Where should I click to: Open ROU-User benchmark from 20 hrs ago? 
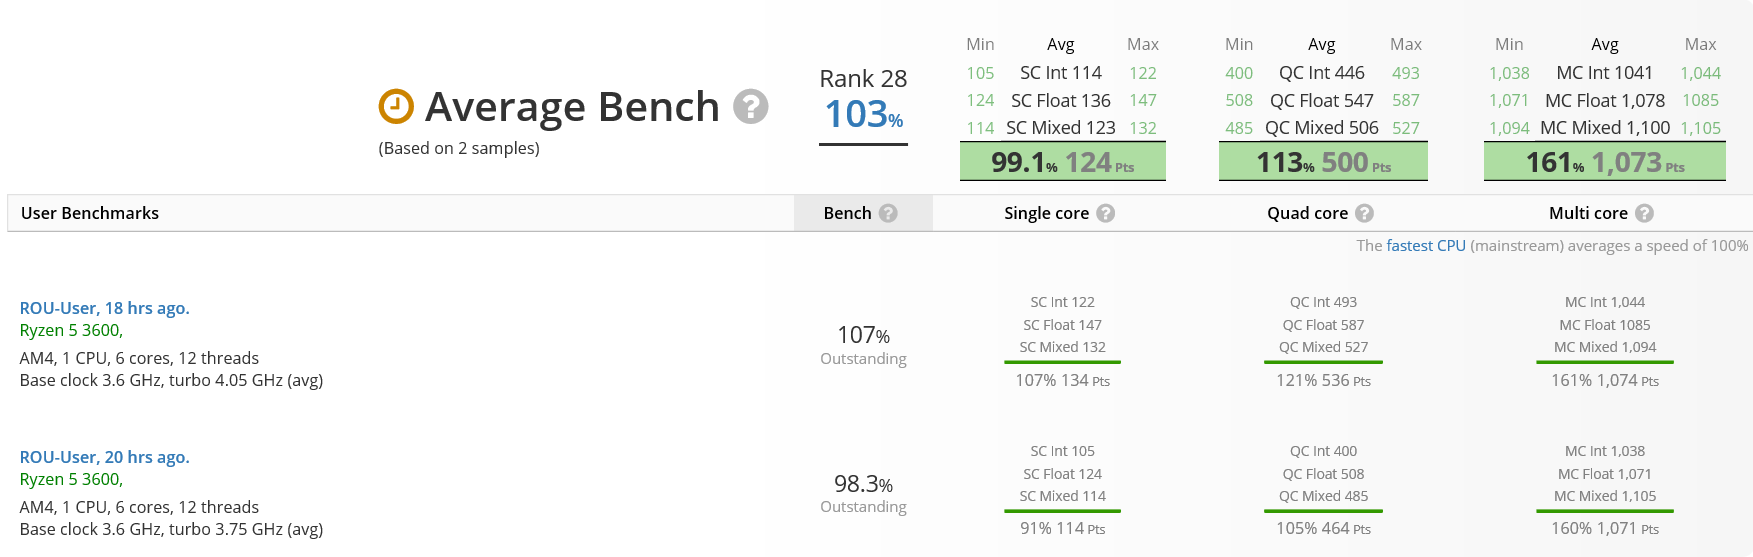click(105, 457)
